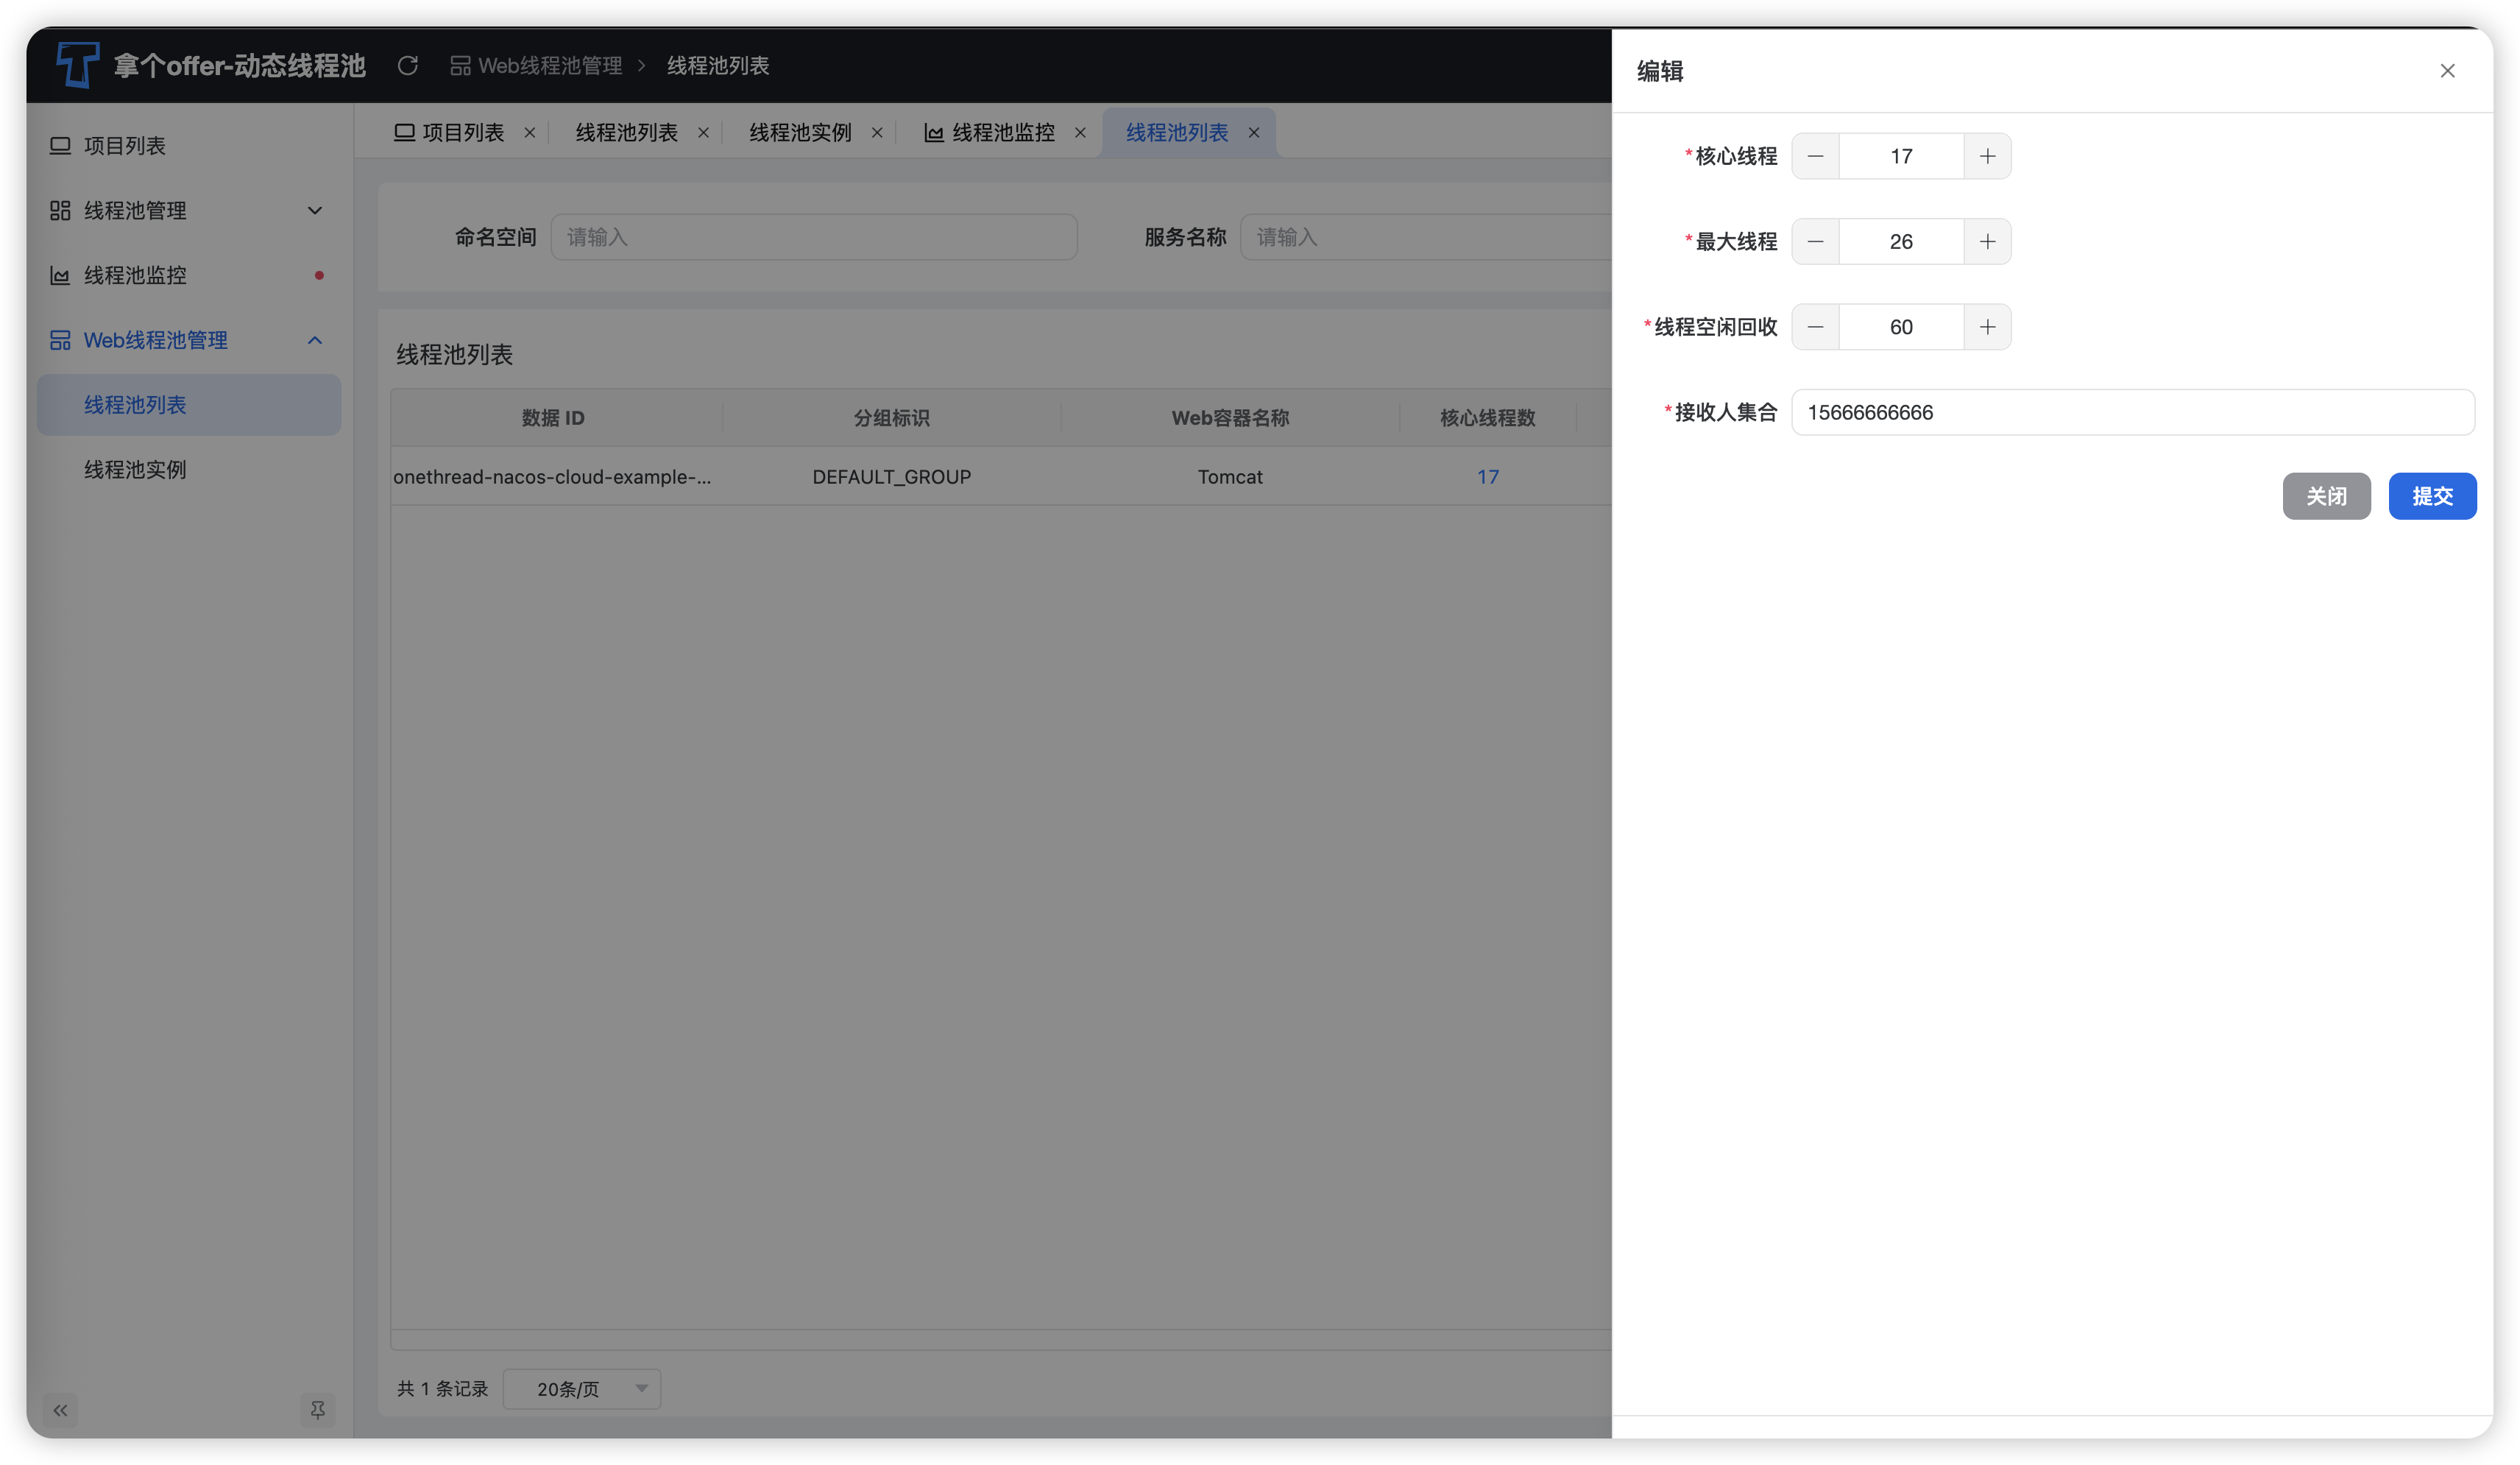The image size is (2520, 1465).
Task: Decrease 核心线程 value with minus button
Action: point(1815,156)
